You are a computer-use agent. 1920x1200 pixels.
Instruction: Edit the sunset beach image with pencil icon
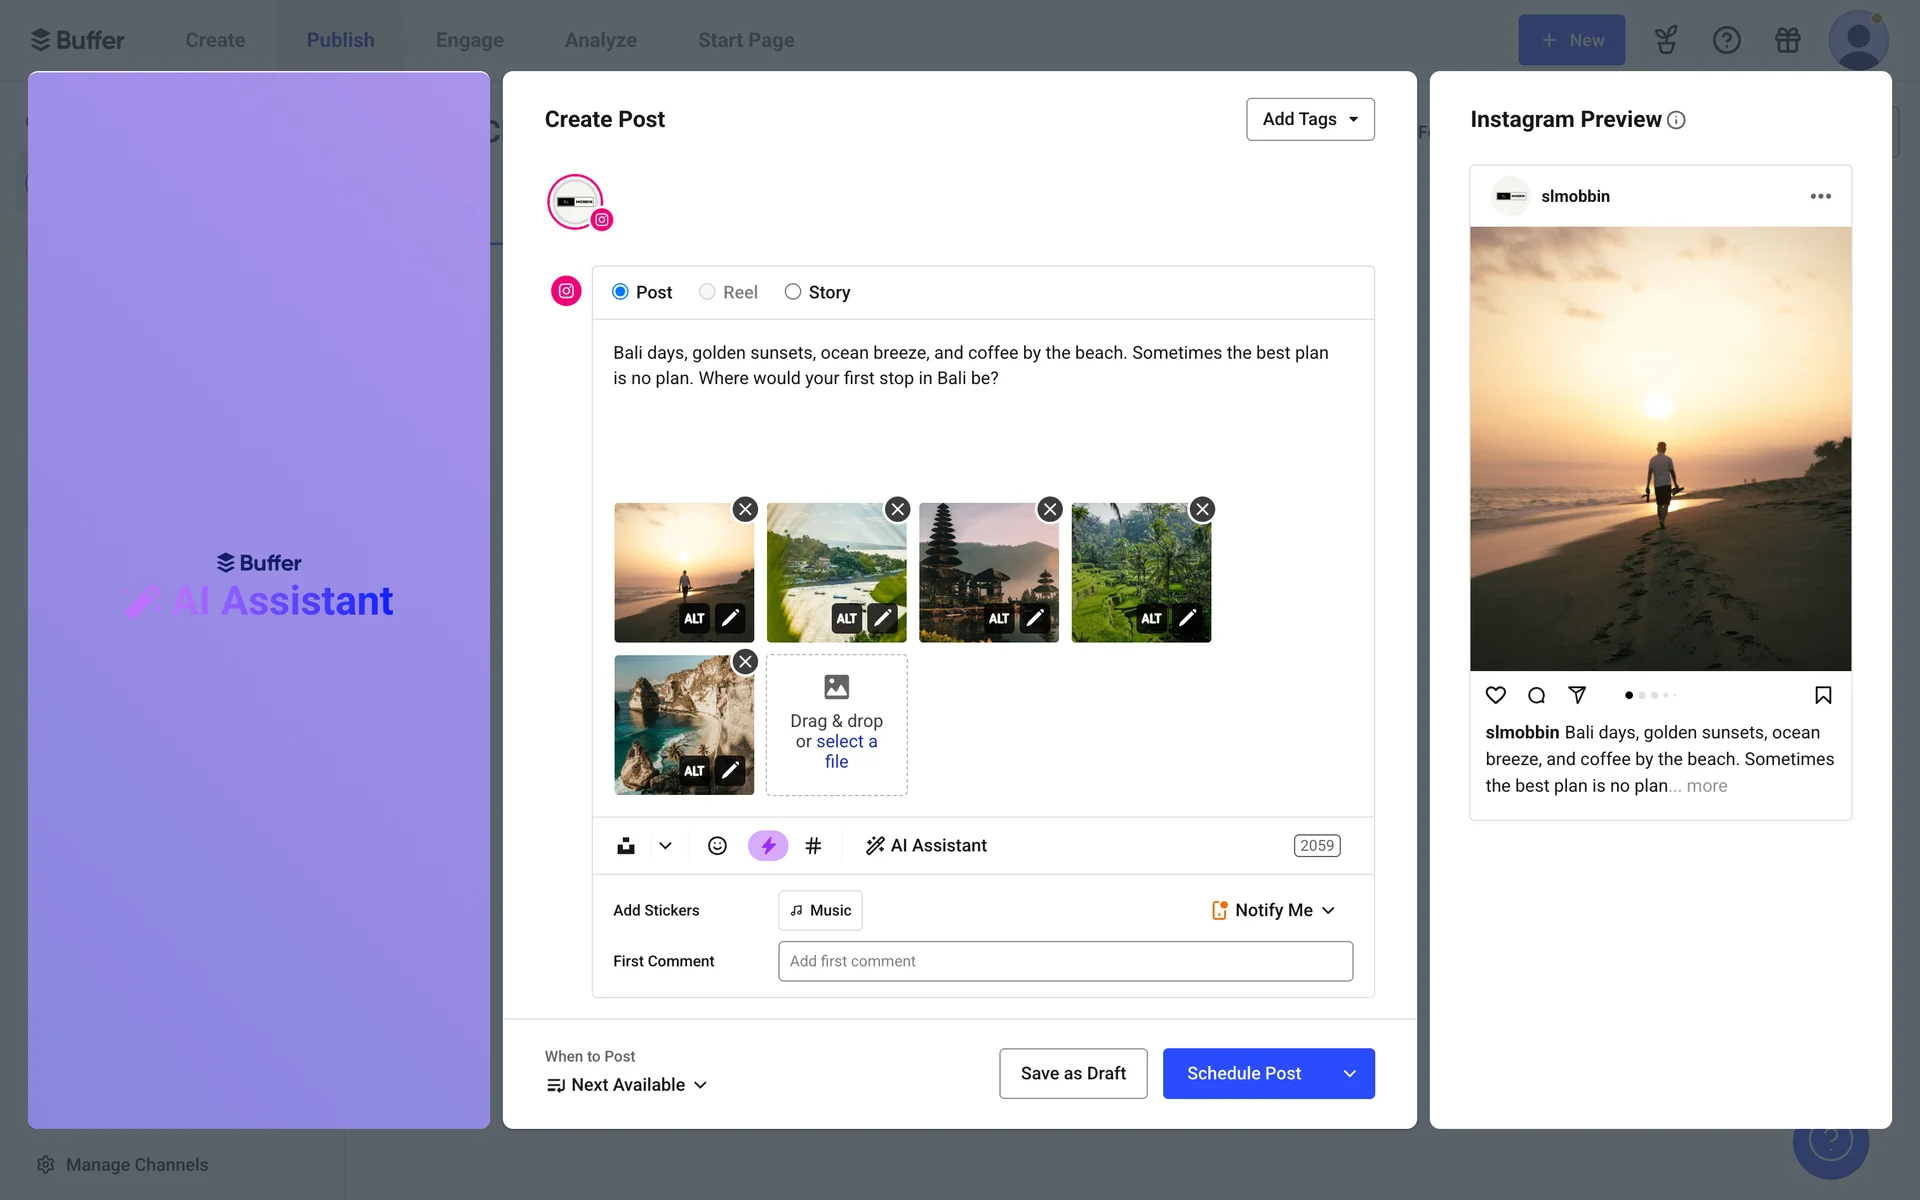pyautogui.click(x=731, y=618)
